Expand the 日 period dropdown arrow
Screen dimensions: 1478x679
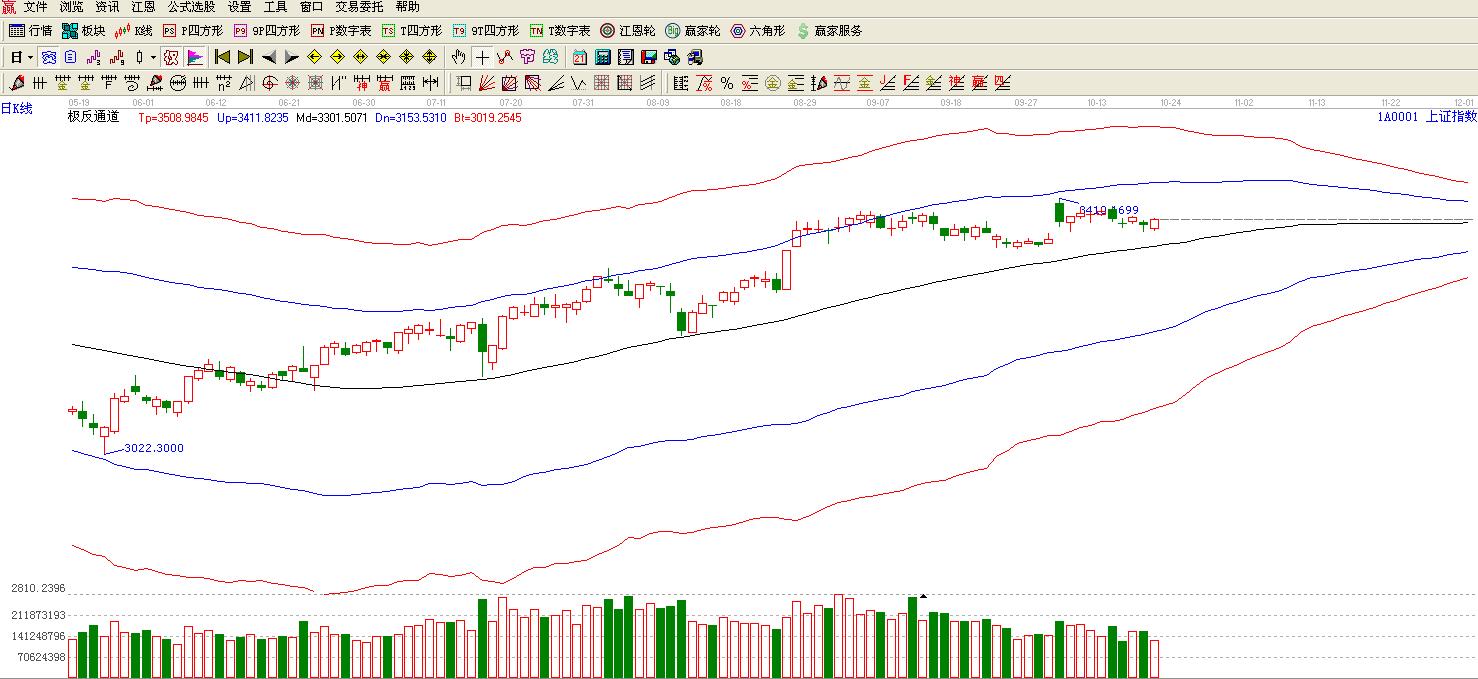30,57
